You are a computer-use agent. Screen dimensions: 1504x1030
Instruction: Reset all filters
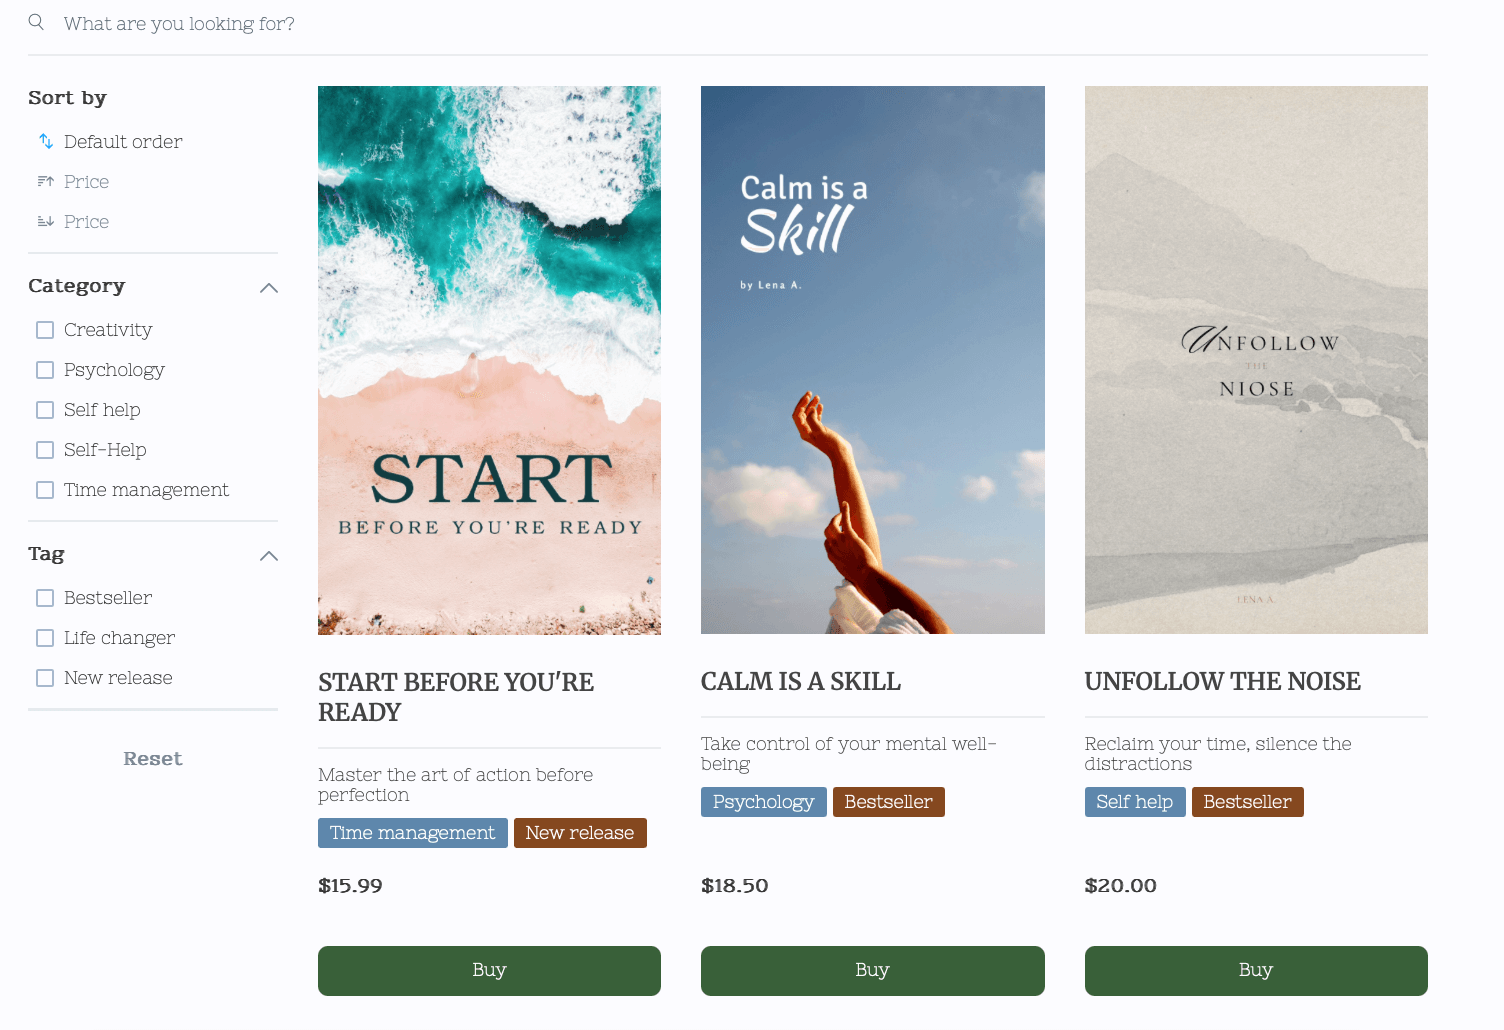click(x=153, y=759)
